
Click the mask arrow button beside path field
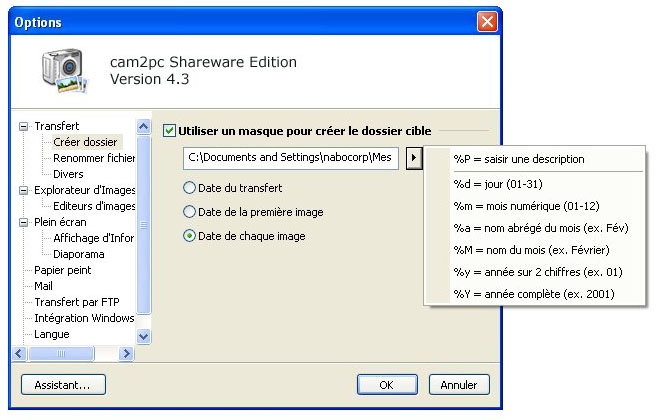pos(414,158)
